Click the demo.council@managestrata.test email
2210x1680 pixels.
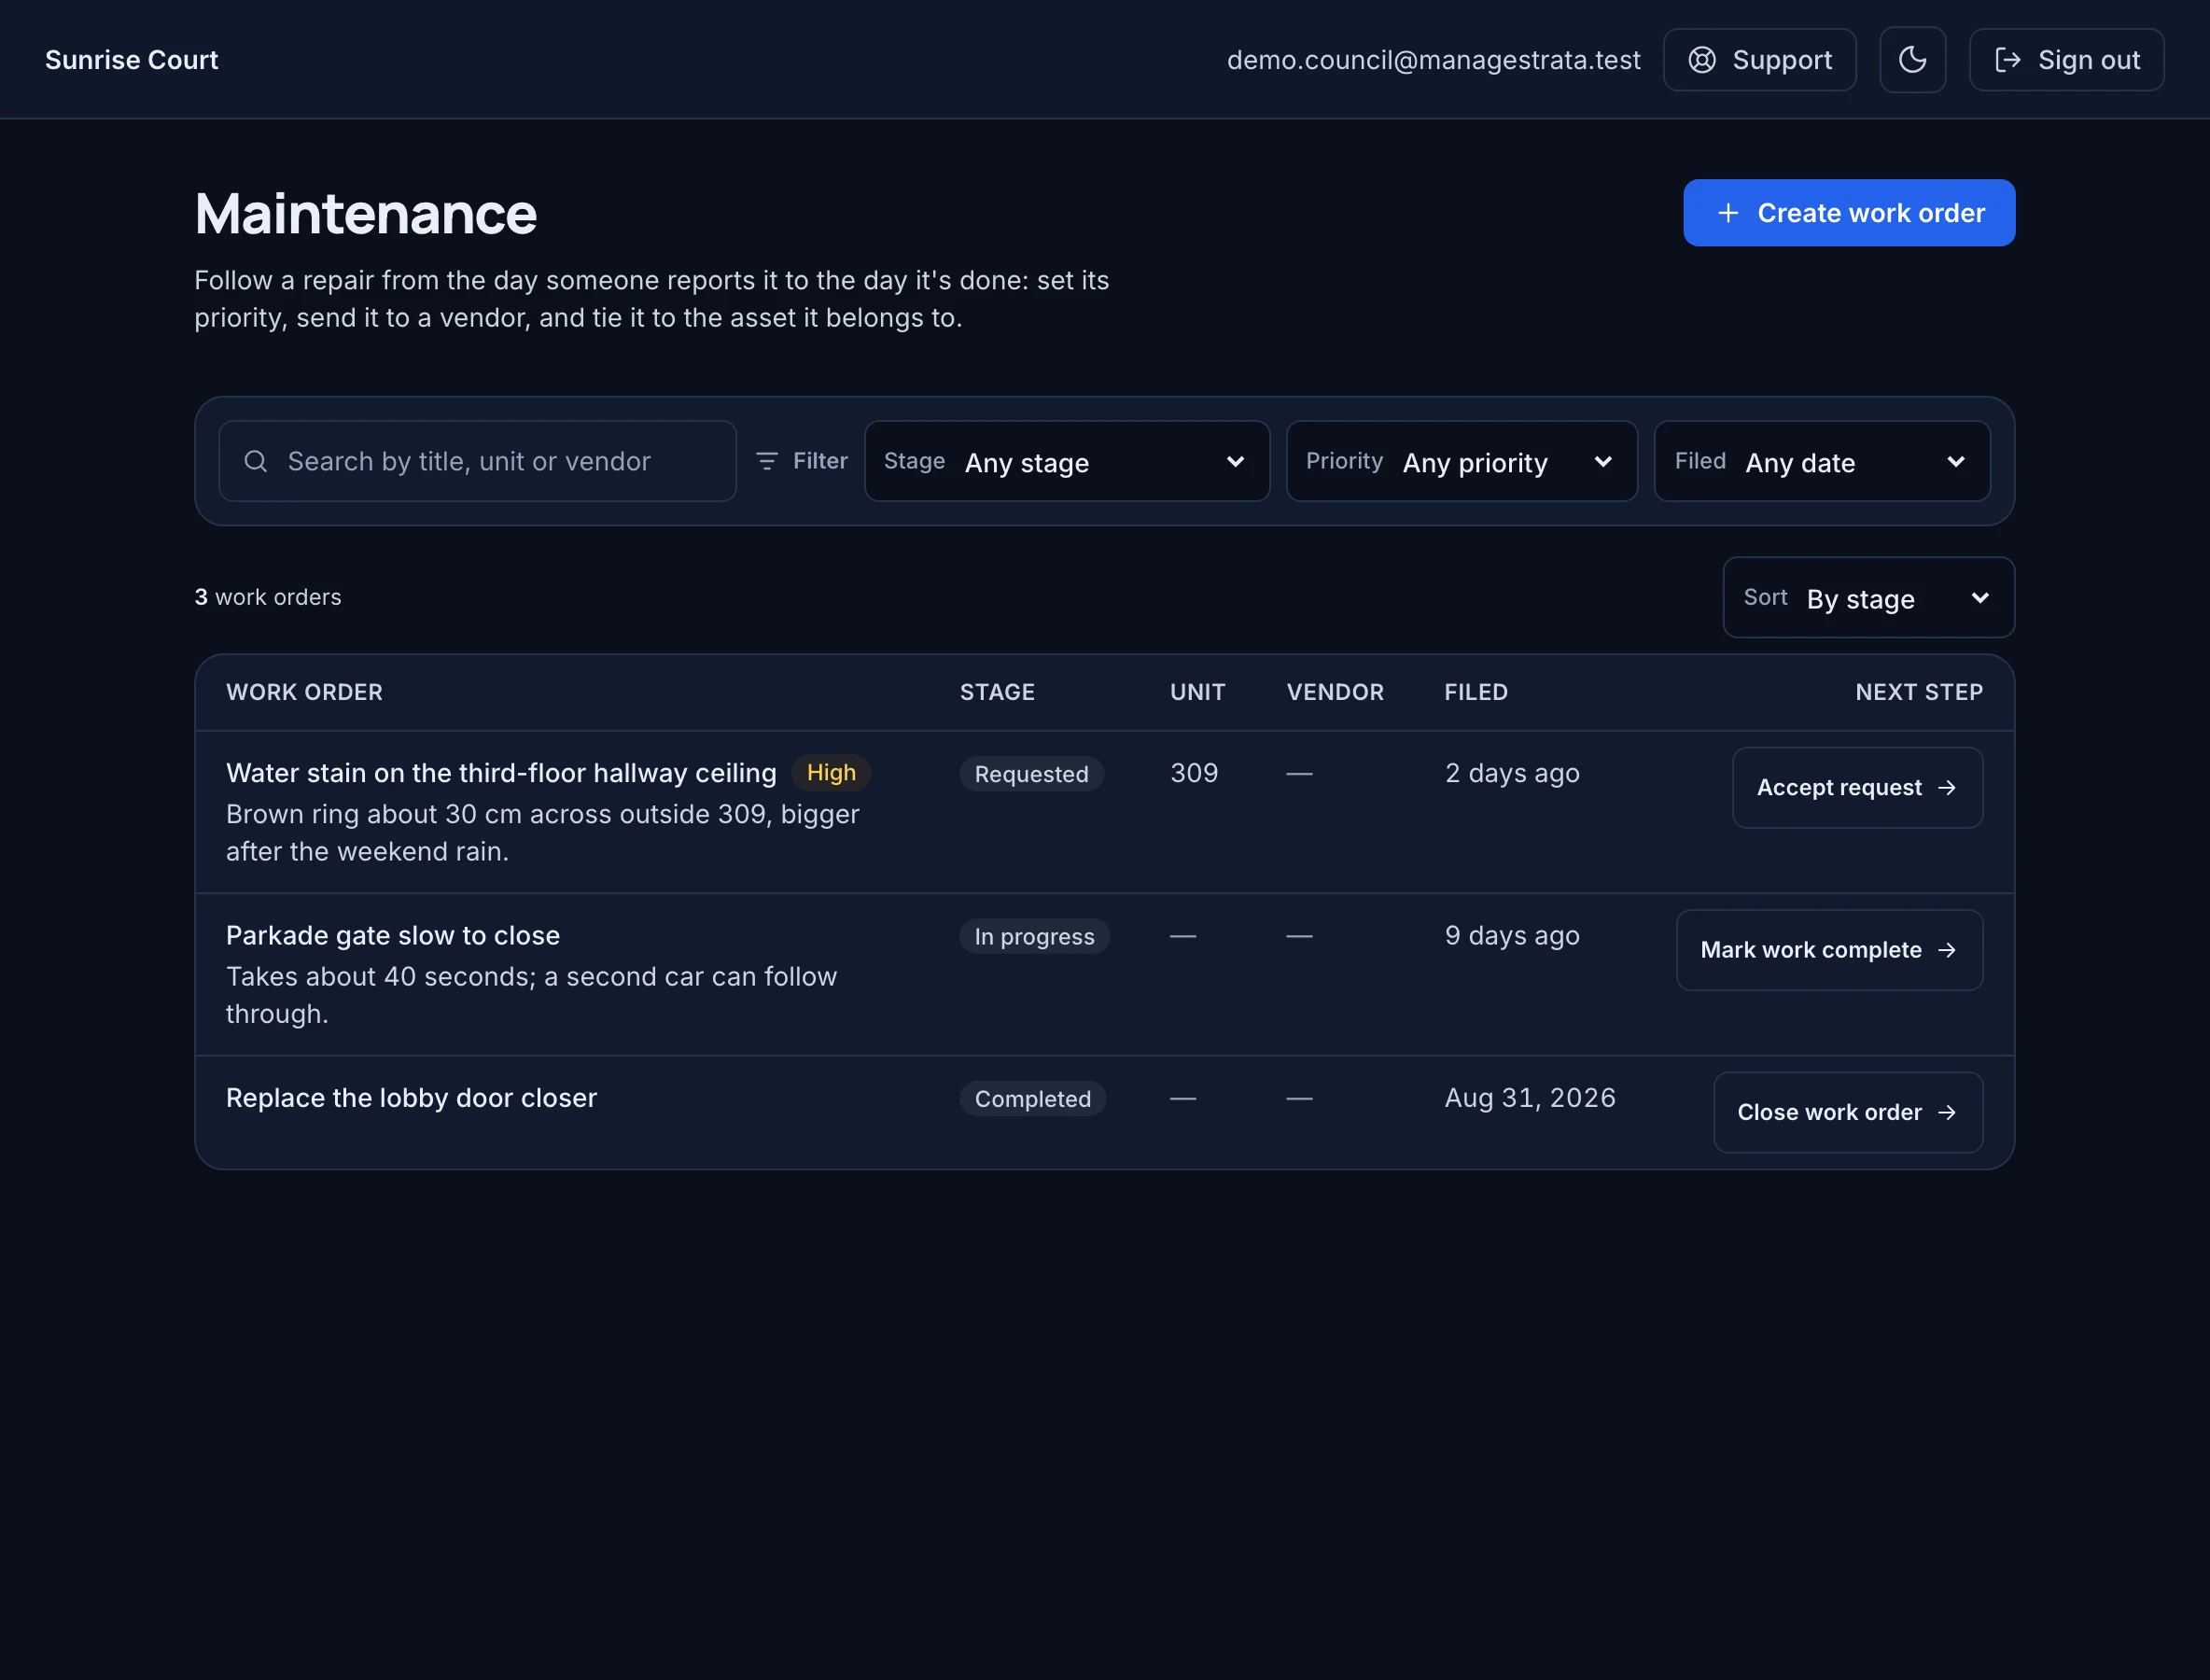(1433, 60)
